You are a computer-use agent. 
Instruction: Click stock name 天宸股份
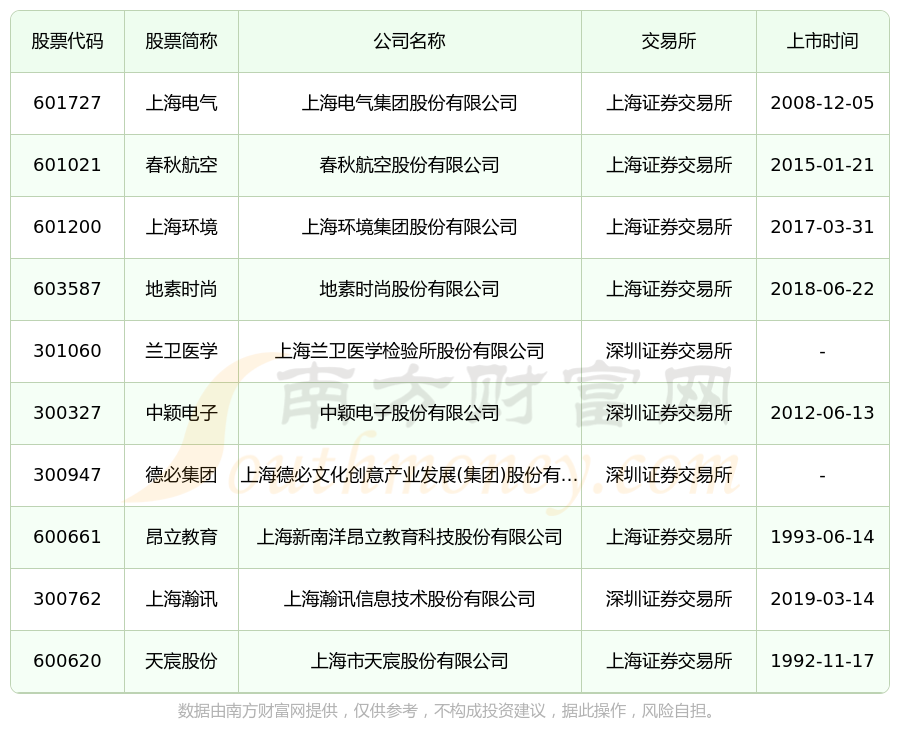tap(181, 661)
